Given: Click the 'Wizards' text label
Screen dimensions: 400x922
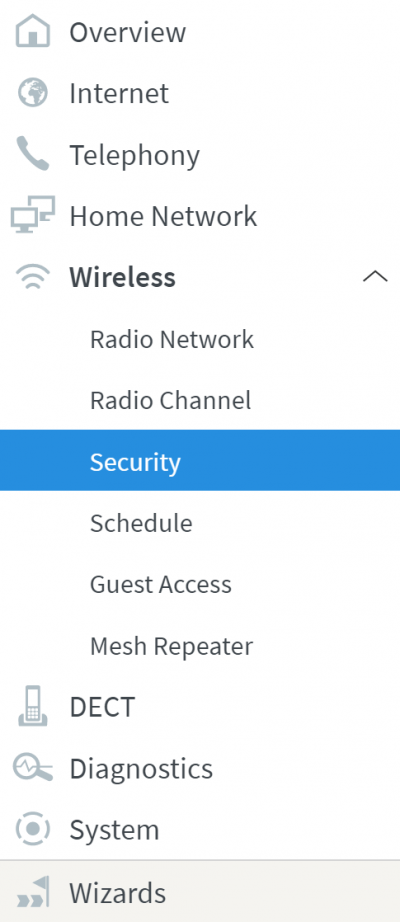Looking at the screenshot, I should 118,893.
